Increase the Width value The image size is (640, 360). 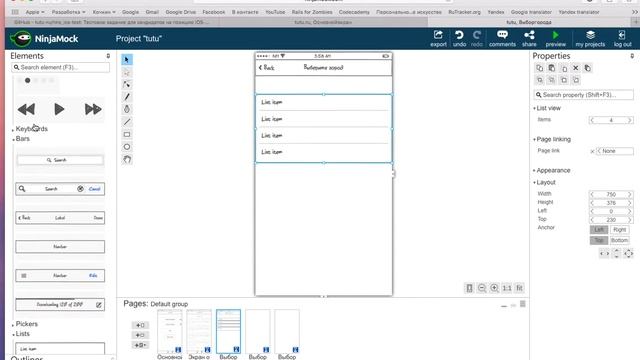coord(630,194)
